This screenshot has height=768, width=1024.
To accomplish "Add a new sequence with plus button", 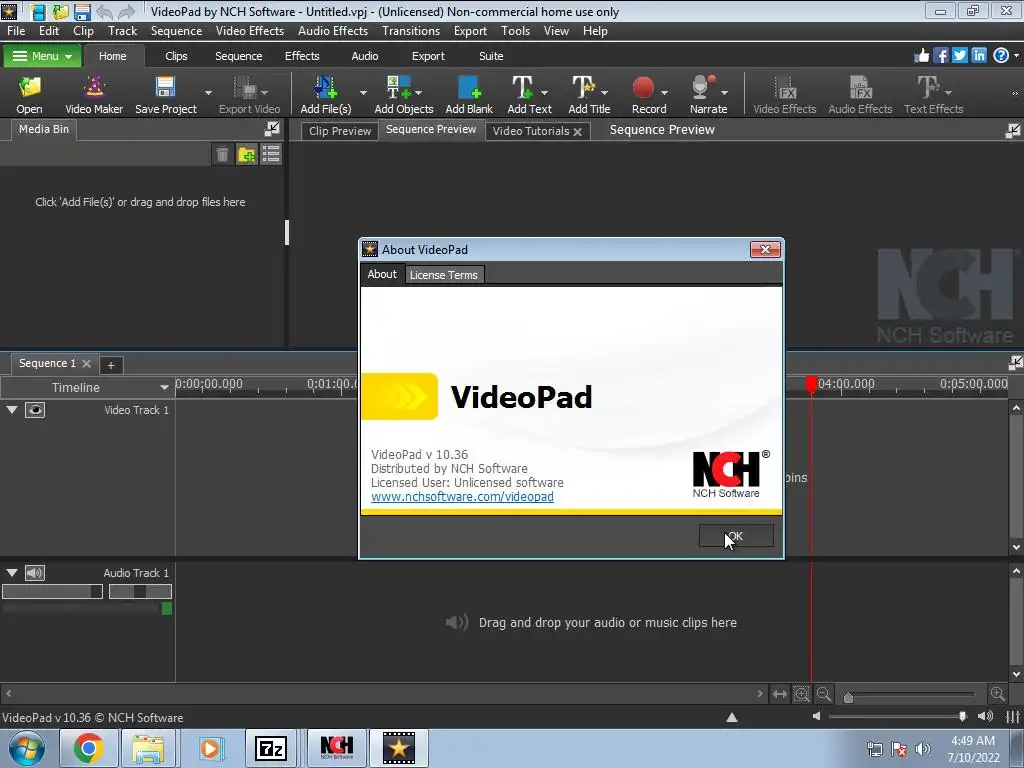I will 110,365.
